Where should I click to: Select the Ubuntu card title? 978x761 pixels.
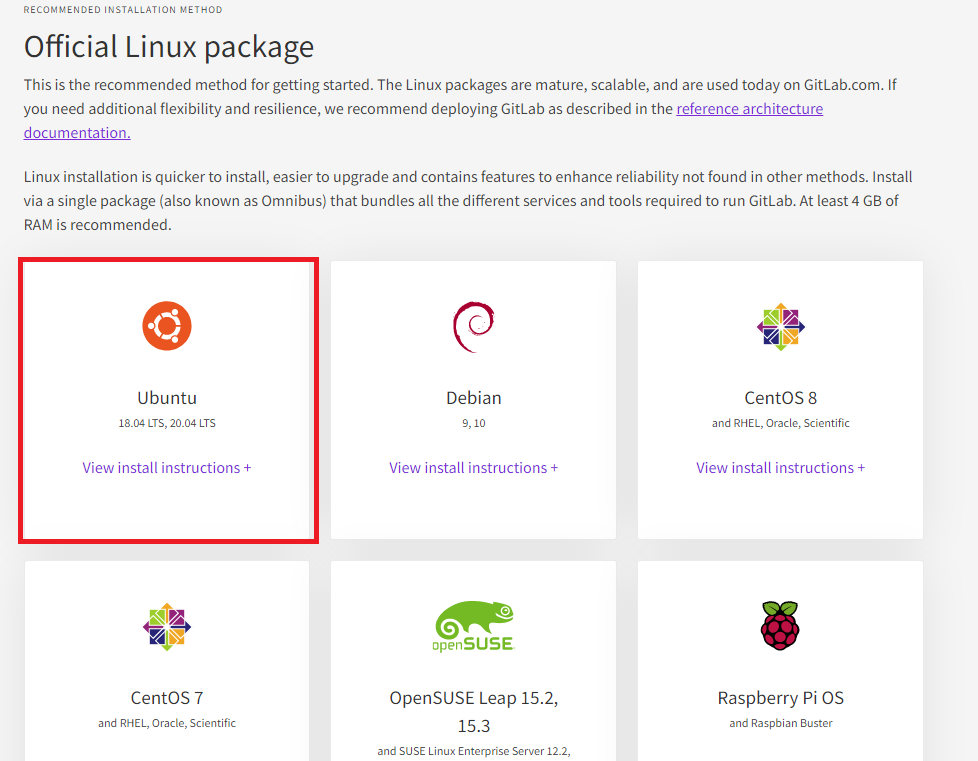[167, 398]
